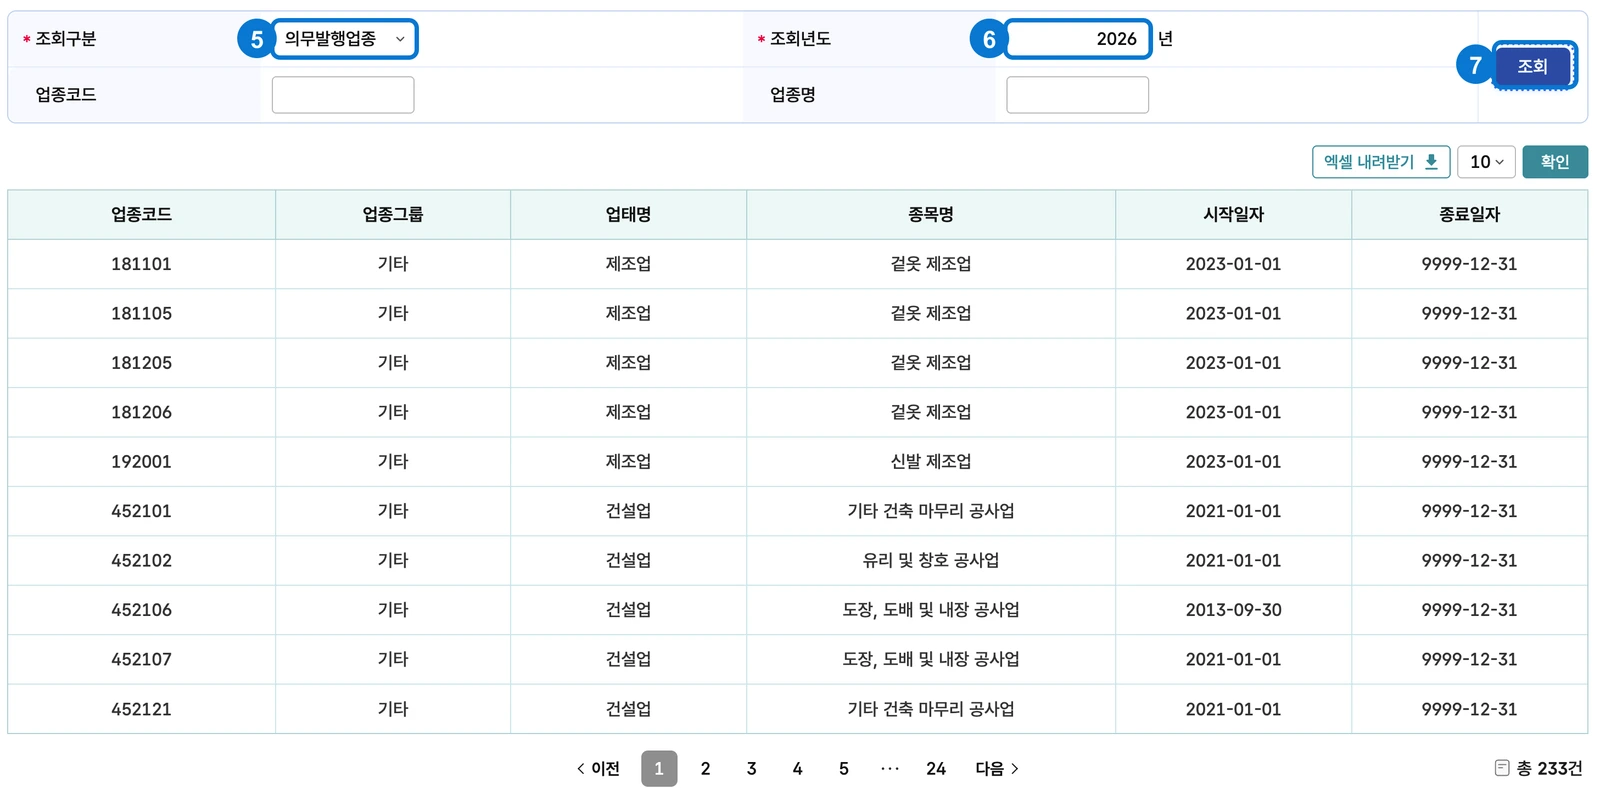Click 제조업 in the 181101 row
Screen dimensions: 1600x807
pos(628,264)
